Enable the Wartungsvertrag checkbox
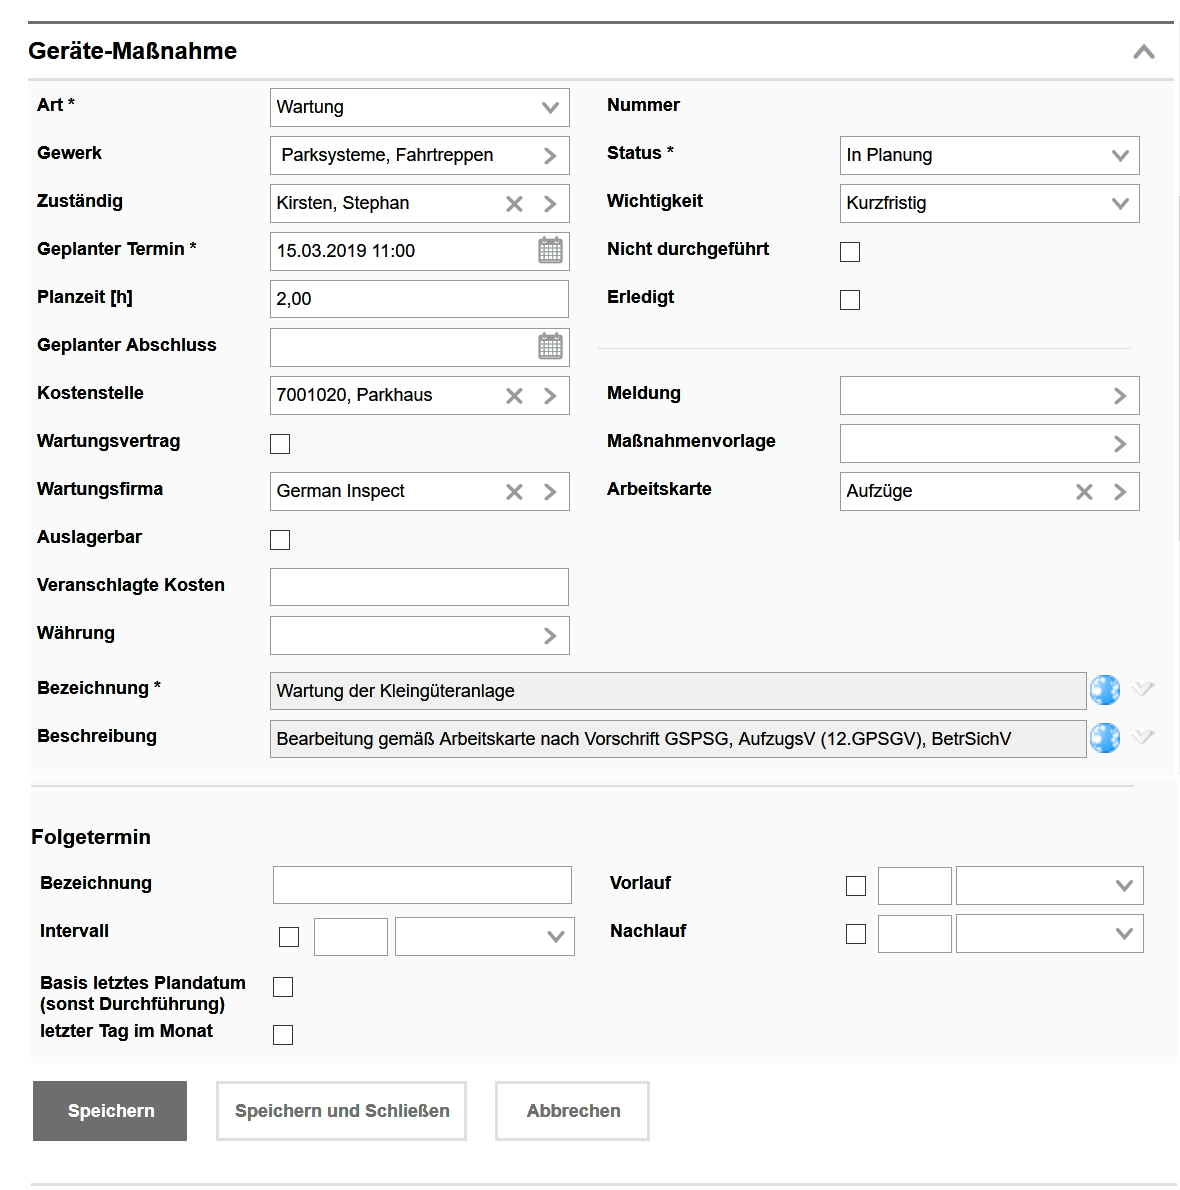Image resolution: width=1180 pixels, height=1190 pixels. tap(280, 444)
